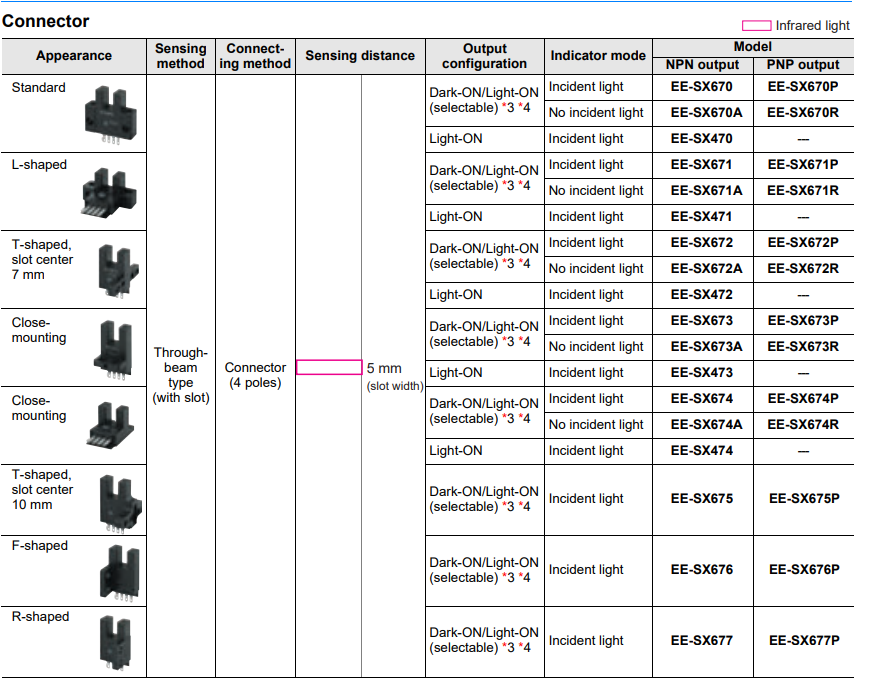
Task: Select model EE-SX677P in PNP column
Action: (x=803, y=641)
